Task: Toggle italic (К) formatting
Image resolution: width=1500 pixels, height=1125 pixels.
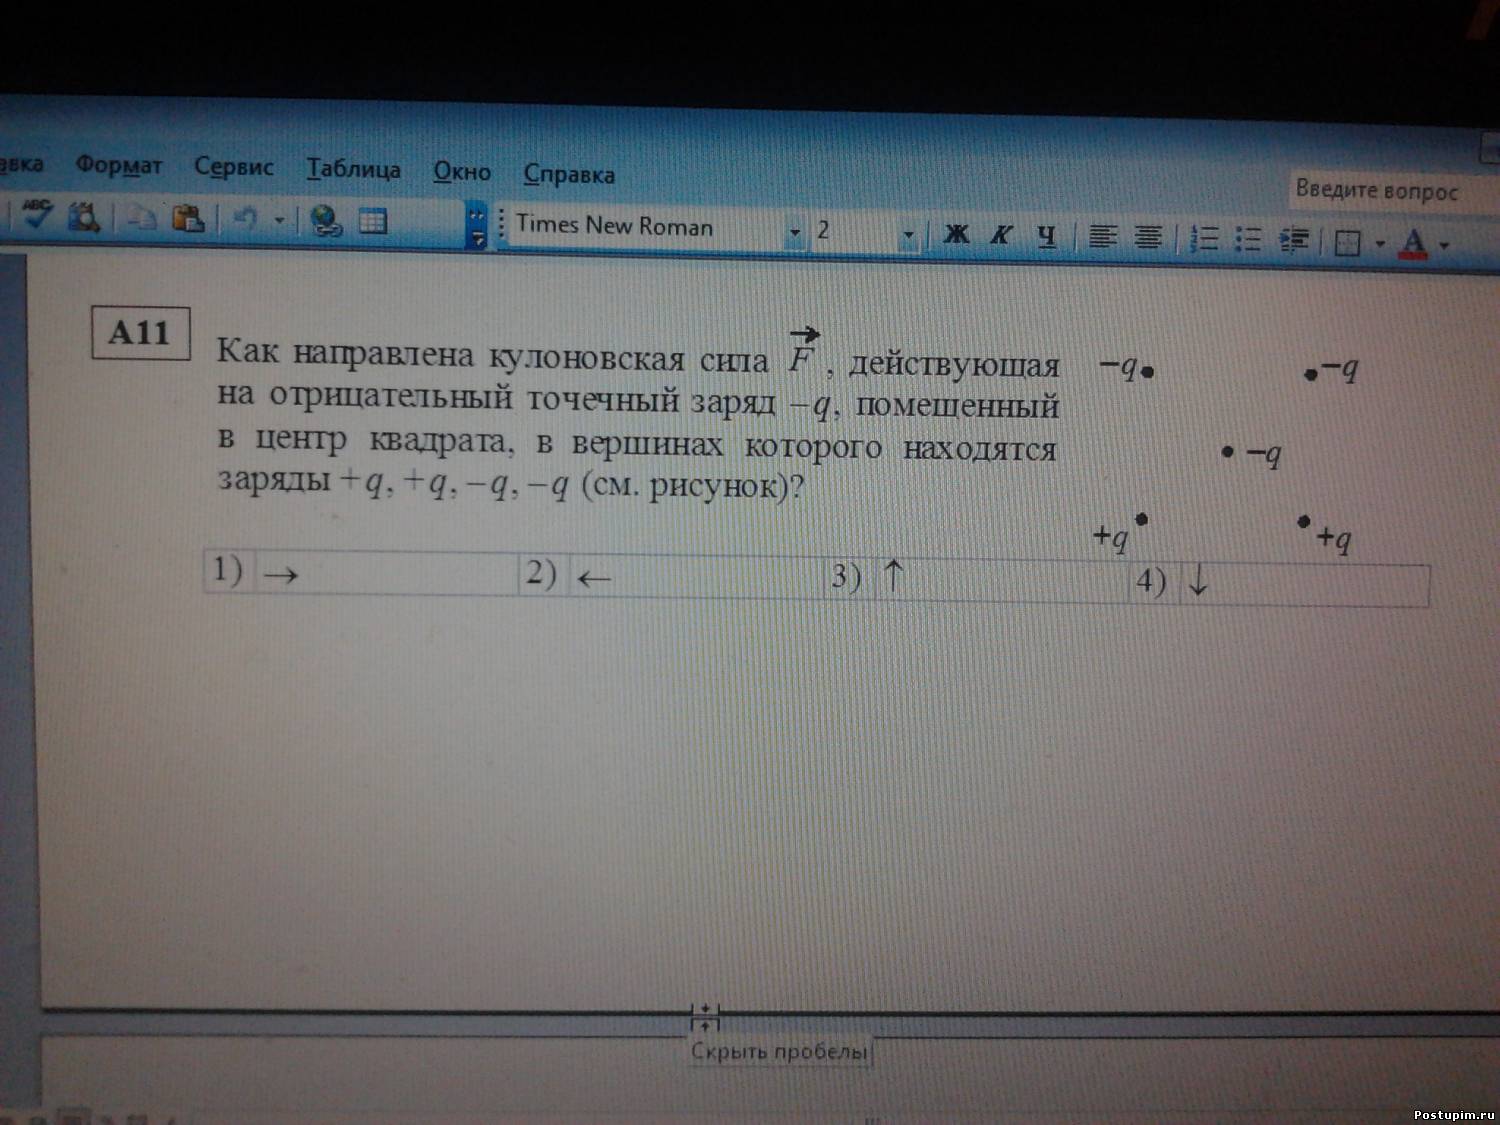Action: [1001, 235]
